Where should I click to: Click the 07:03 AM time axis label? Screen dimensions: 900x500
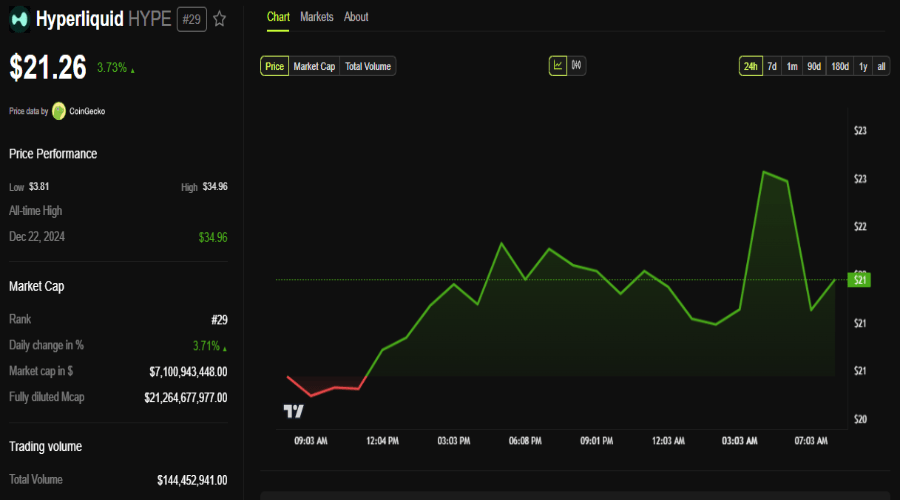811,441
